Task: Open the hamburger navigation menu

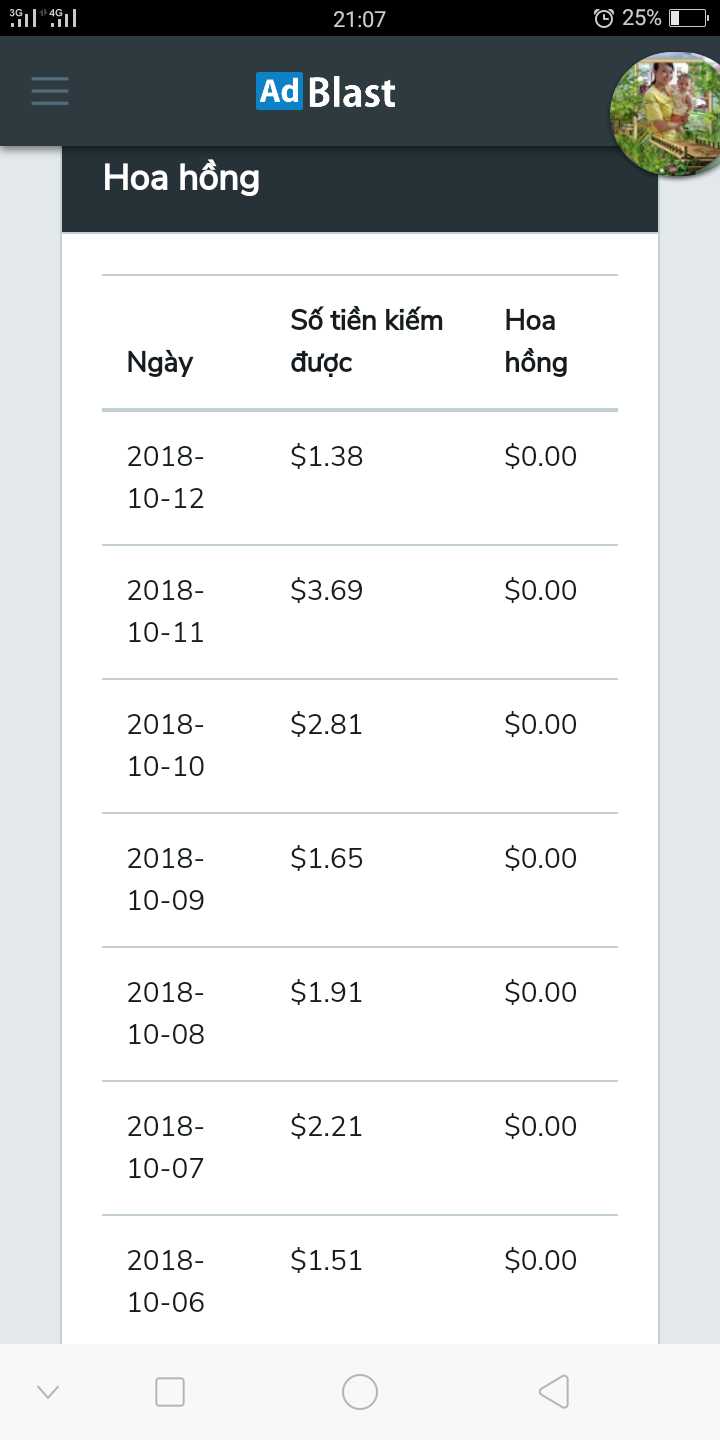Action: coord(50,91)
